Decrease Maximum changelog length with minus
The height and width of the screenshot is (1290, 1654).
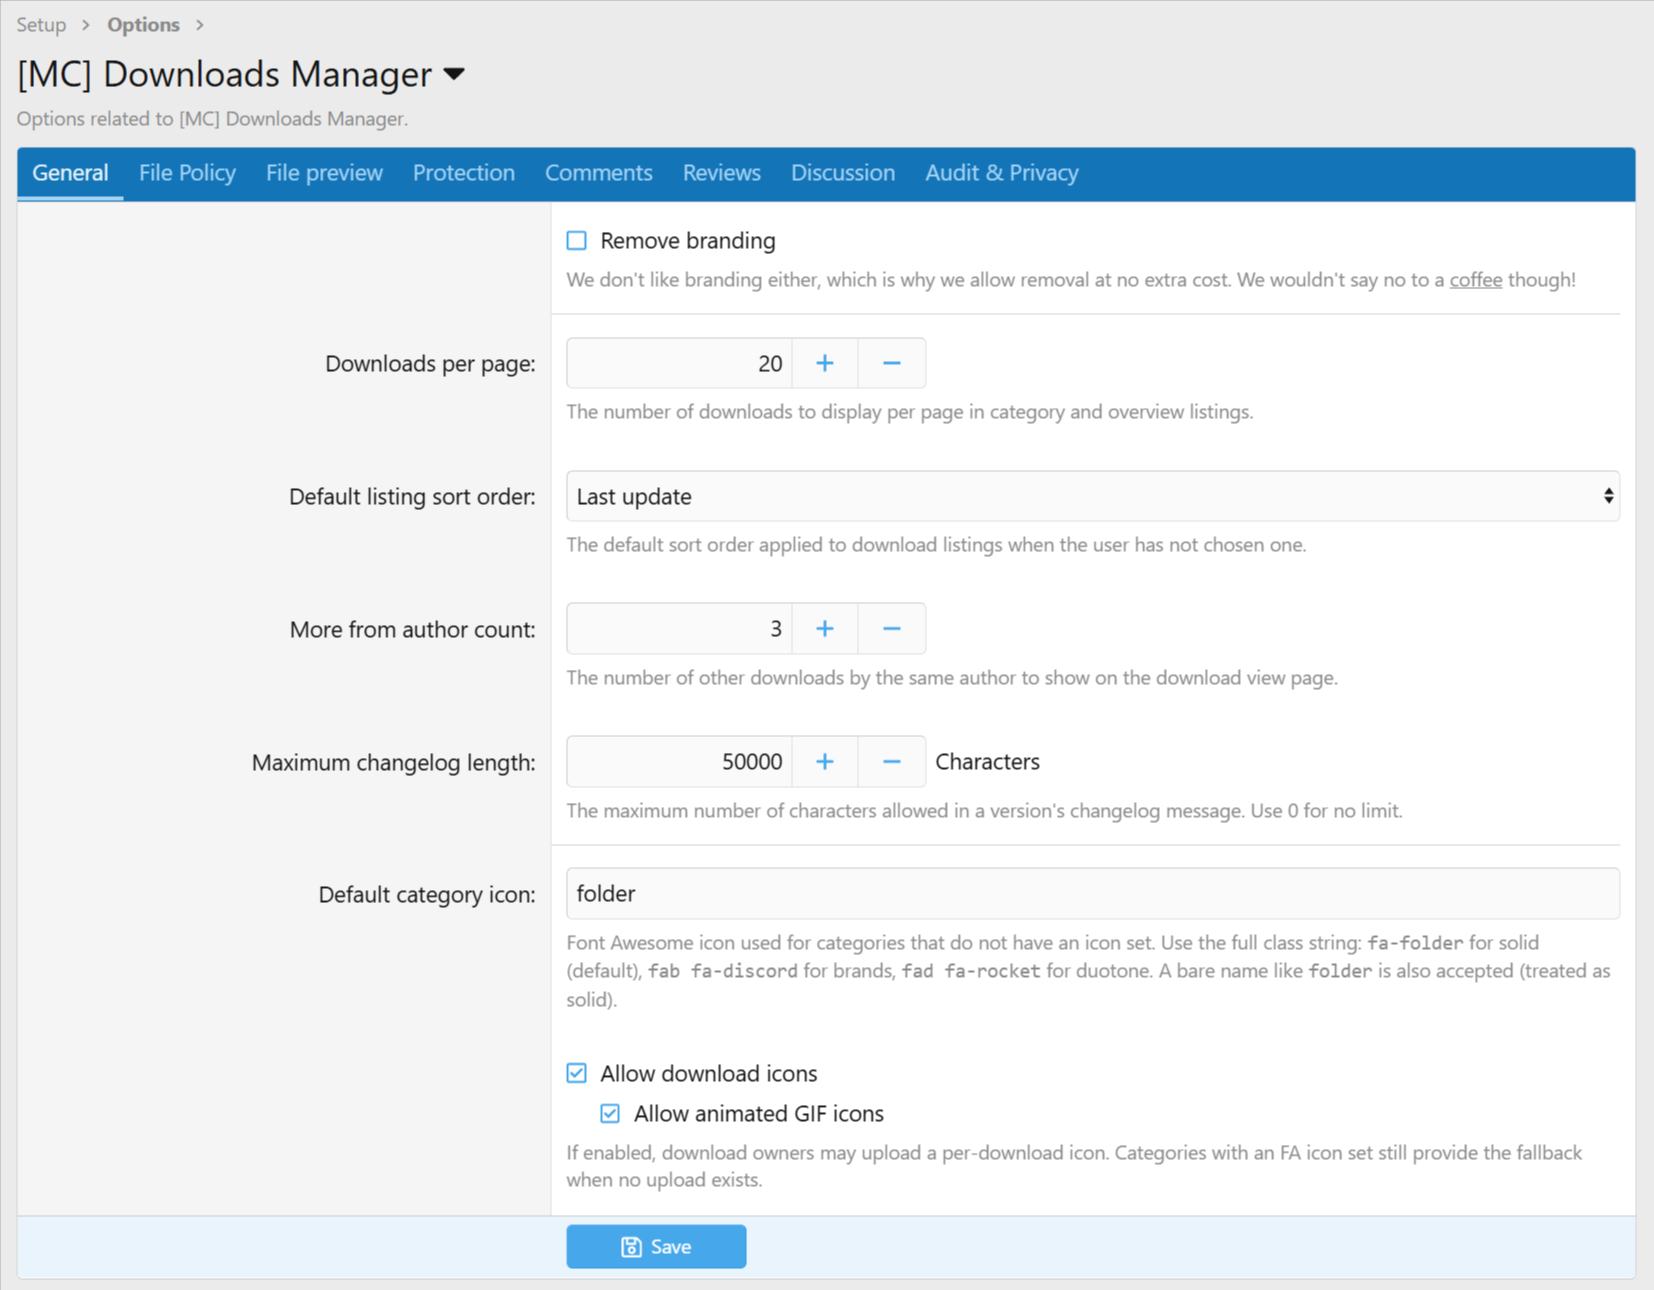[x=892, y=762]
